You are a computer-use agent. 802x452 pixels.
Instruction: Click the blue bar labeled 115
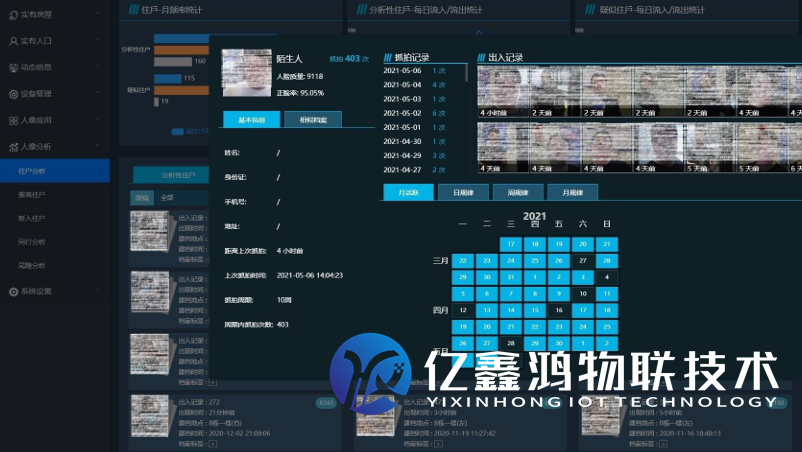point(168,78)
